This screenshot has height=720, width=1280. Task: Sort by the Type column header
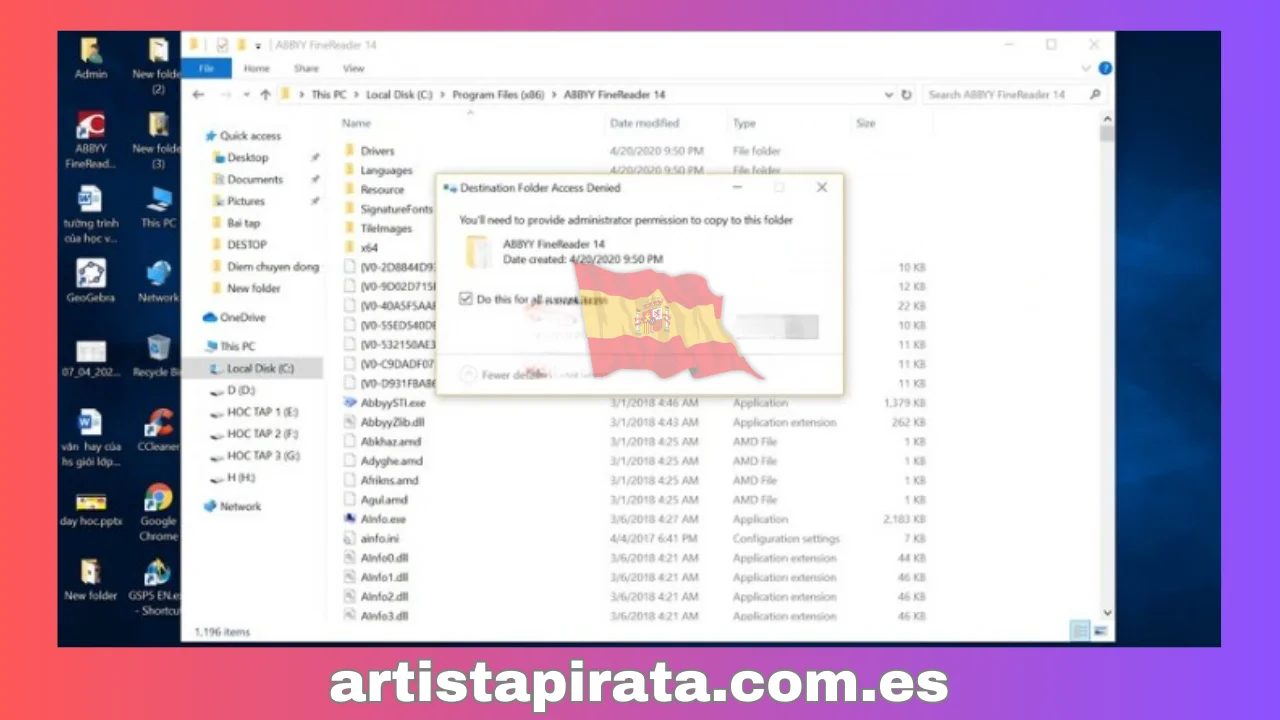coord(744,123)
